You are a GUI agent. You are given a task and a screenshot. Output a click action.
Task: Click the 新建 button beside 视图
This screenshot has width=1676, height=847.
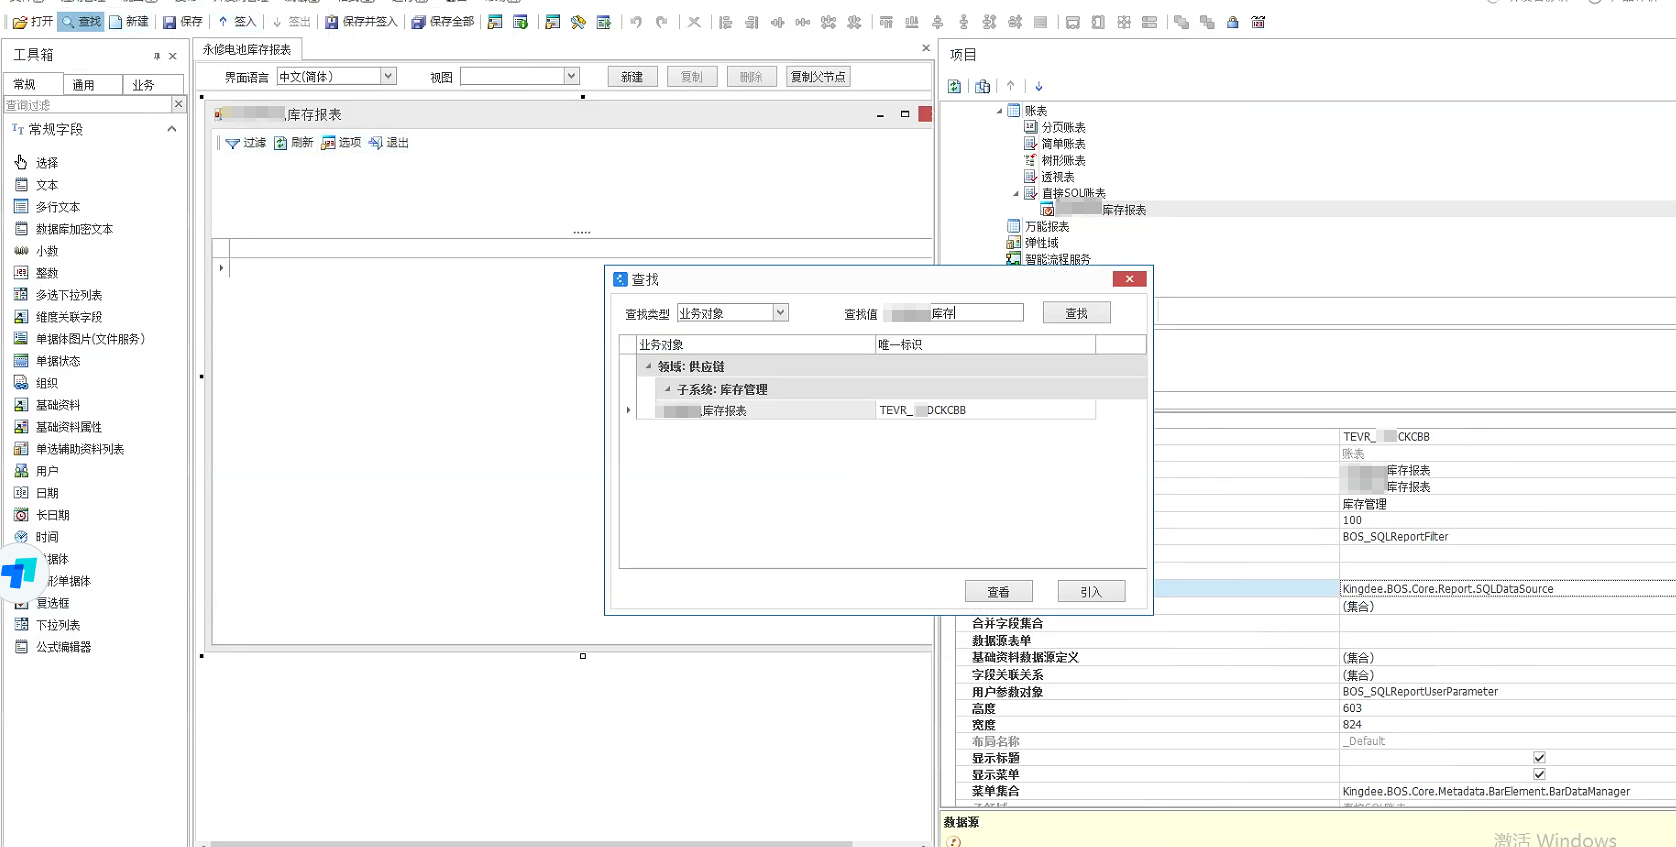pyautogui.click(x=632, y=77)
